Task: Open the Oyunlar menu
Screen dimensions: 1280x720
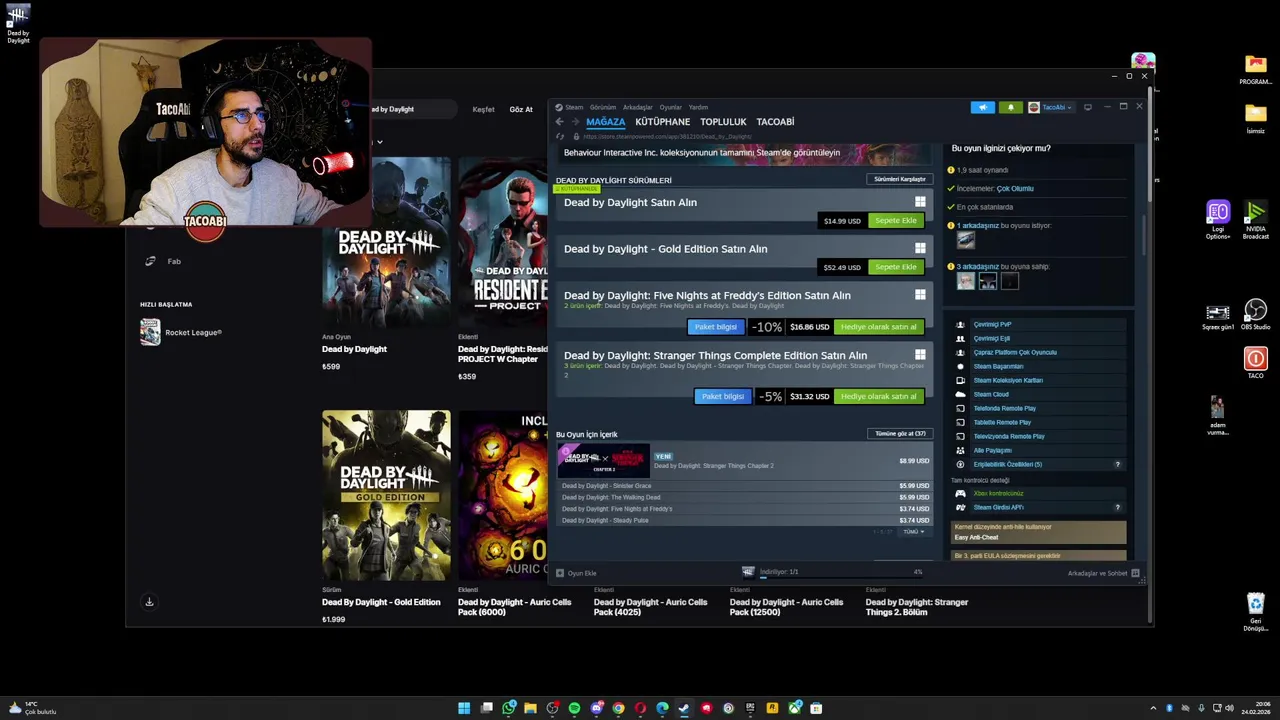Action: [670, 107]
